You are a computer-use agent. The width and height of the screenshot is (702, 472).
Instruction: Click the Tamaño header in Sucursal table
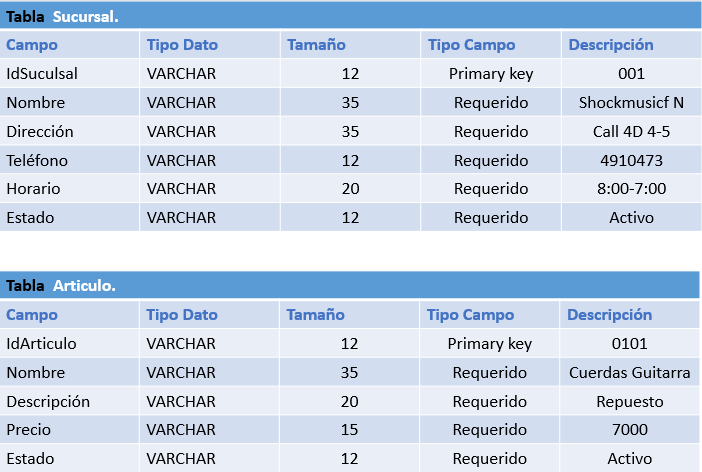316,45
